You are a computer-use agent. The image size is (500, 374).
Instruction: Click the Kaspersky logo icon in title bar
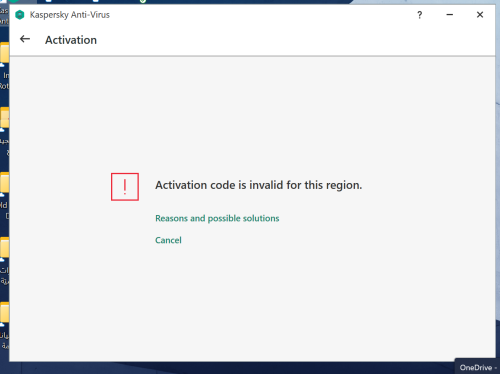tap(20, 15)
